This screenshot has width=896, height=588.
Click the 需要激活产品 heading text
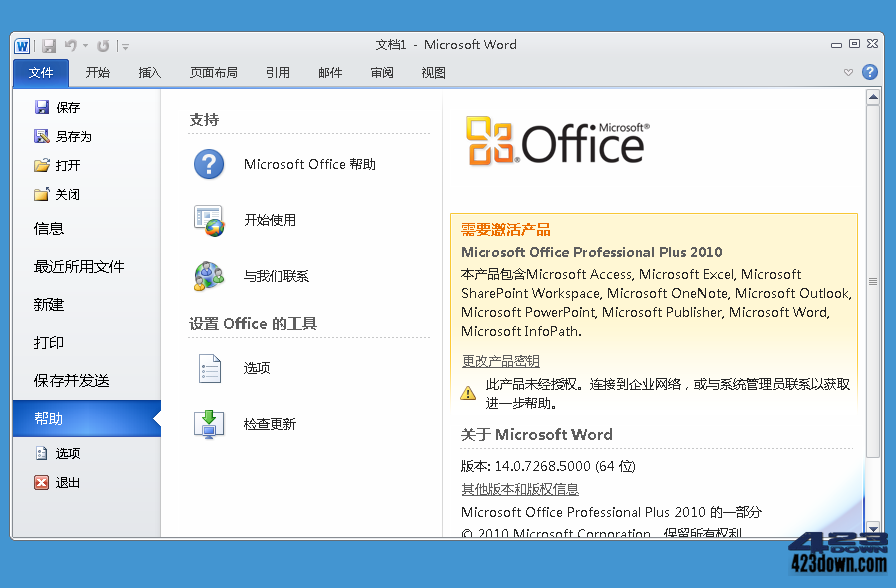(506, 230)
